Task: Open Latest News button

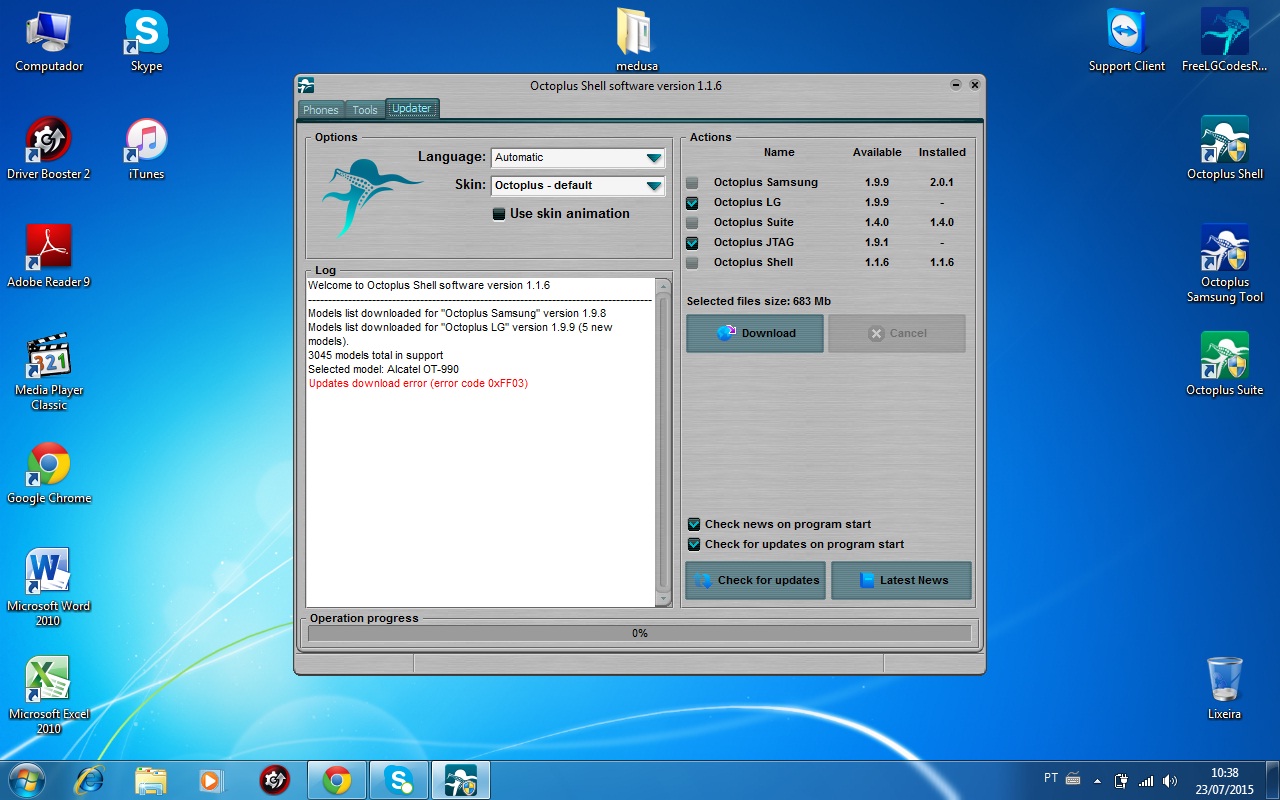Action: coord(901,580)
